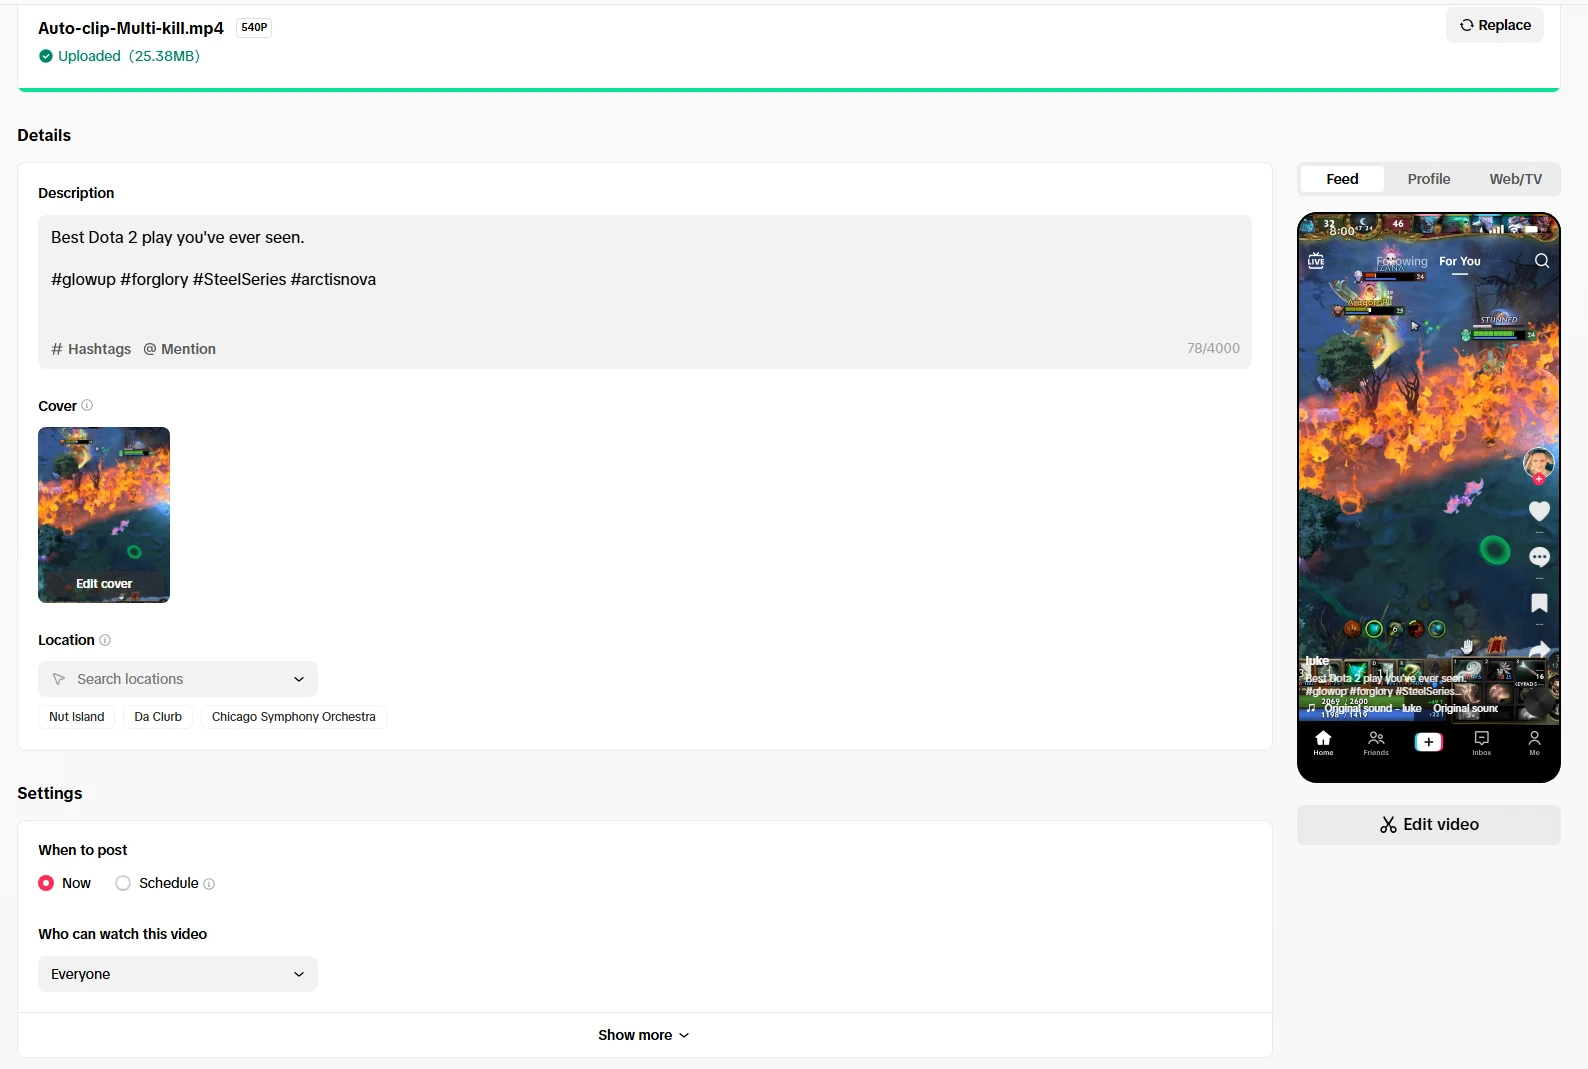
Task: Open the Search locations dropdown
Action: (x=178, y=679)
